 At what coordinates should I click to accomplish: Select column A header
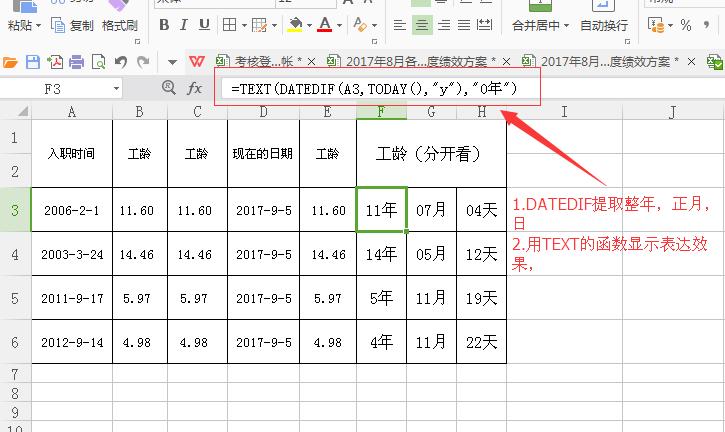[72, 111]
